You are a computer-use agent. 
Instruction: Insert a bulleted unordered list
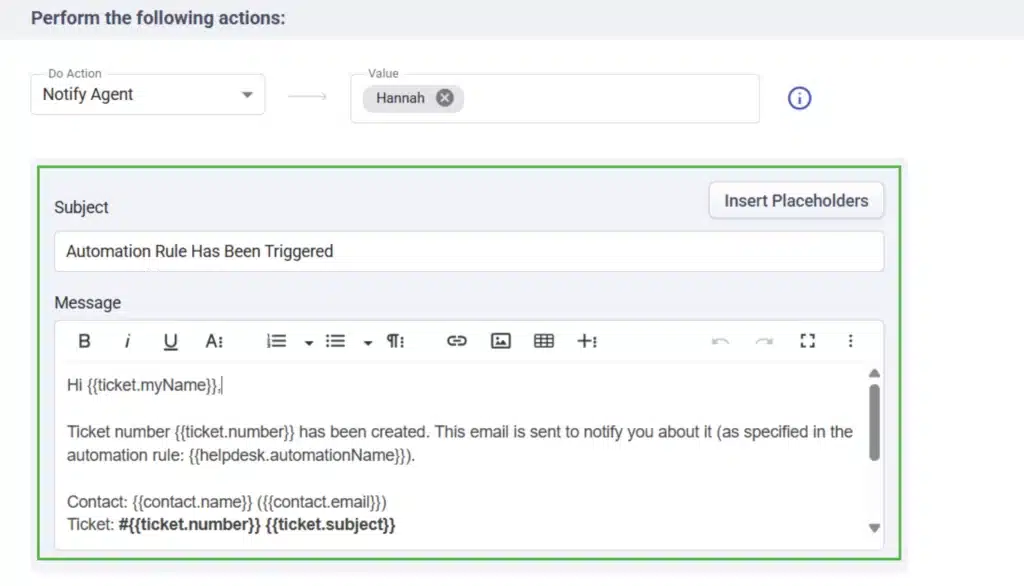coord(336,341)
